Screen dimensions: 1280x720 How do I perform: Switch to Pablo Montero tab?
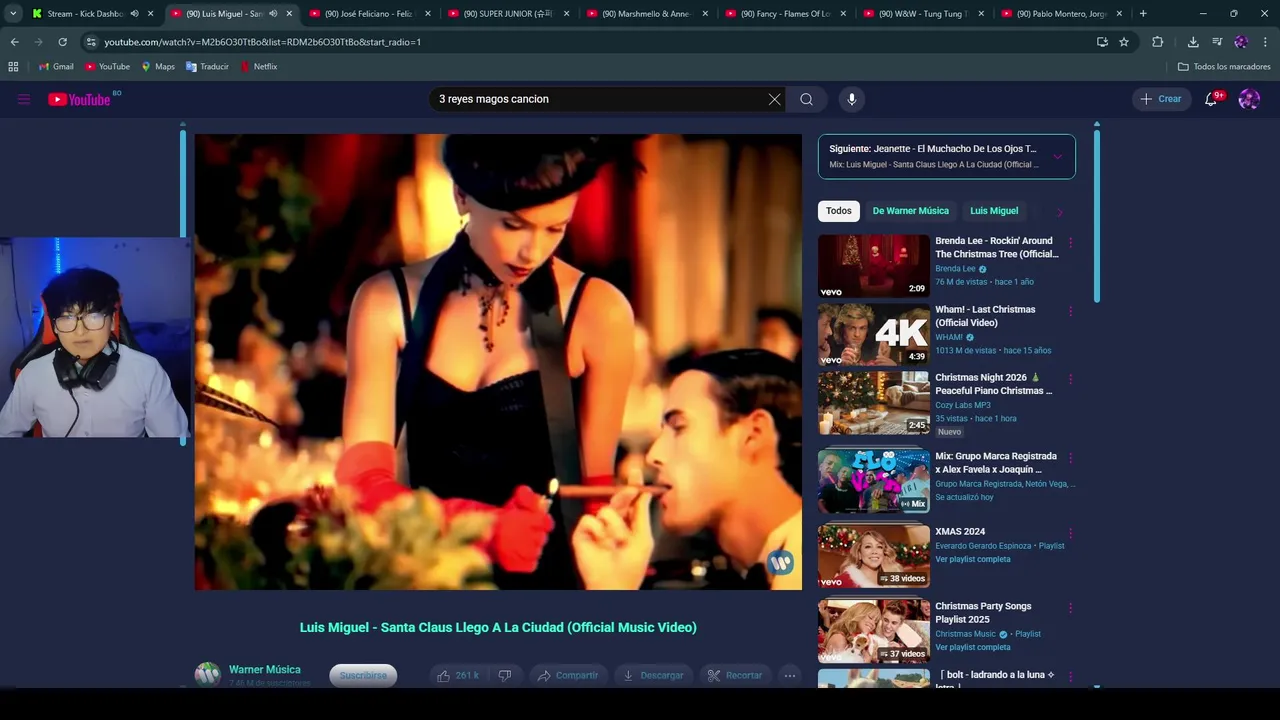pos(1064,14)
